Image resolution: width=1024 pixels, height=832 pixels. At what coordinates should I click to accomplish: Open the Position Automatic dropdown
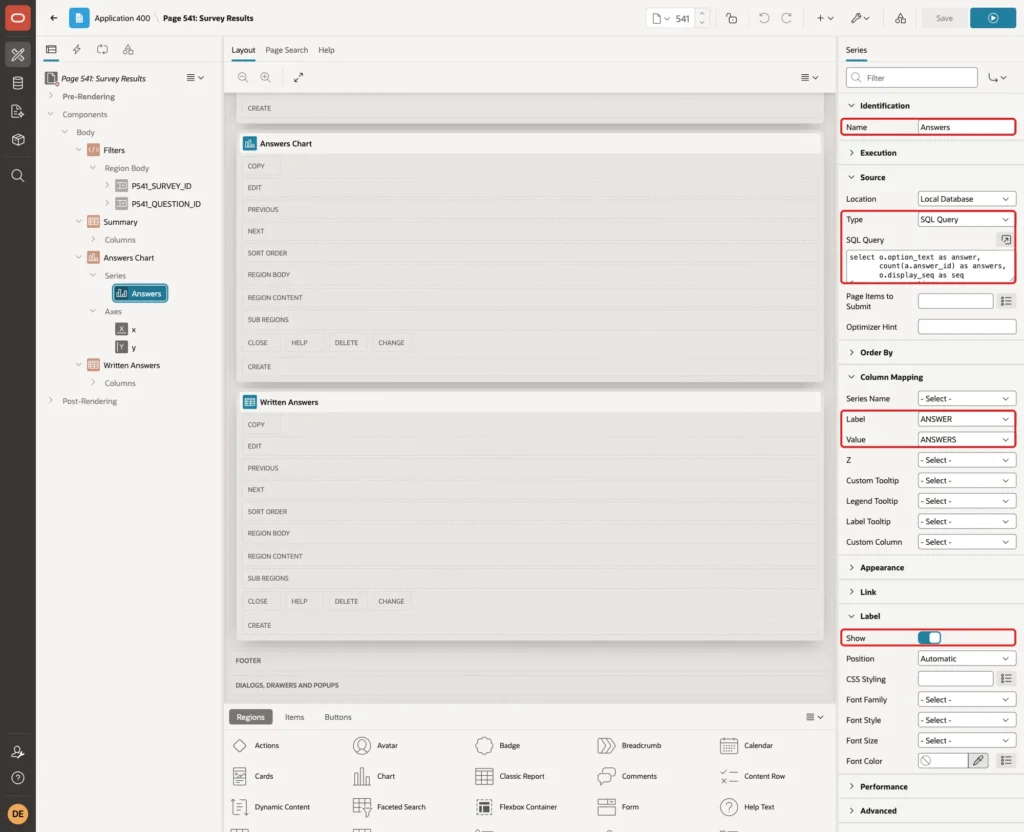[x=966, y=659]
